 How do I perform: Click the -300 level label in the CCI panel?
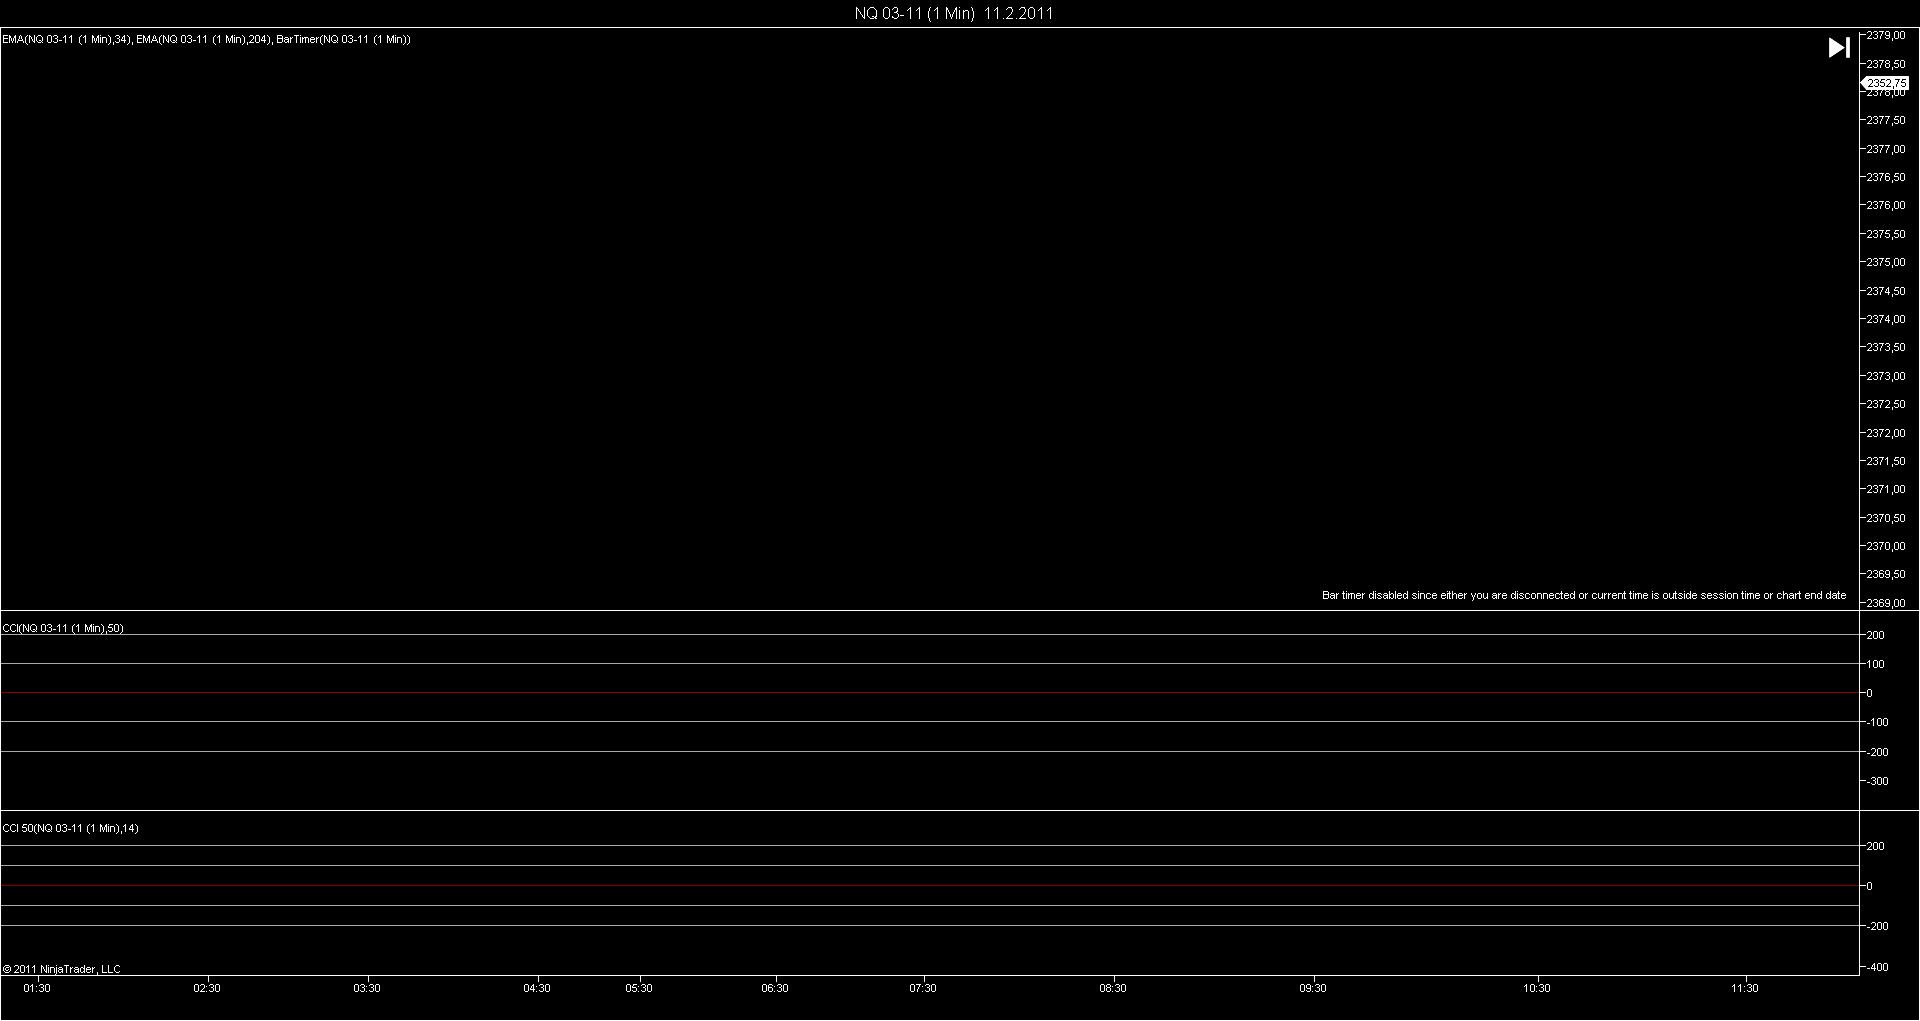(1877, 781)
